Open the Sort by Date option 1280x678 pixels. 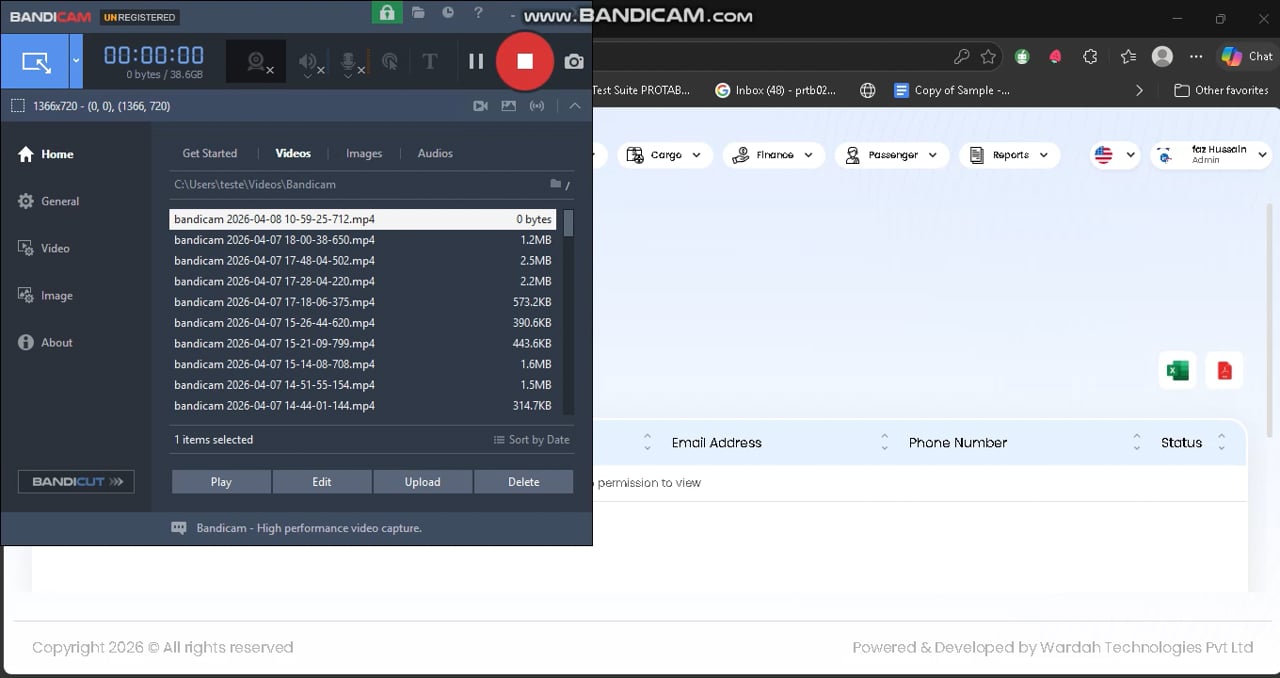tap(531, 440)
